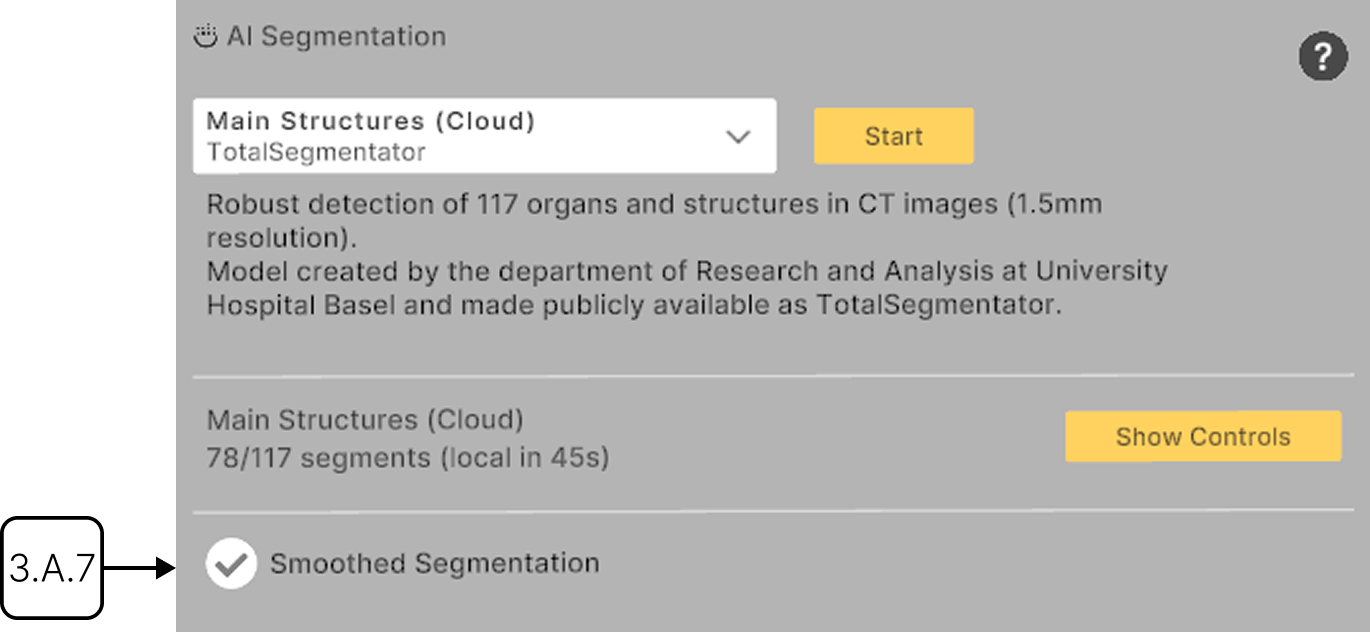This screenshot has width=1370, height=632.
Task: Expand the model dropdown chevron arrow
Action: (x=738, y=137)
